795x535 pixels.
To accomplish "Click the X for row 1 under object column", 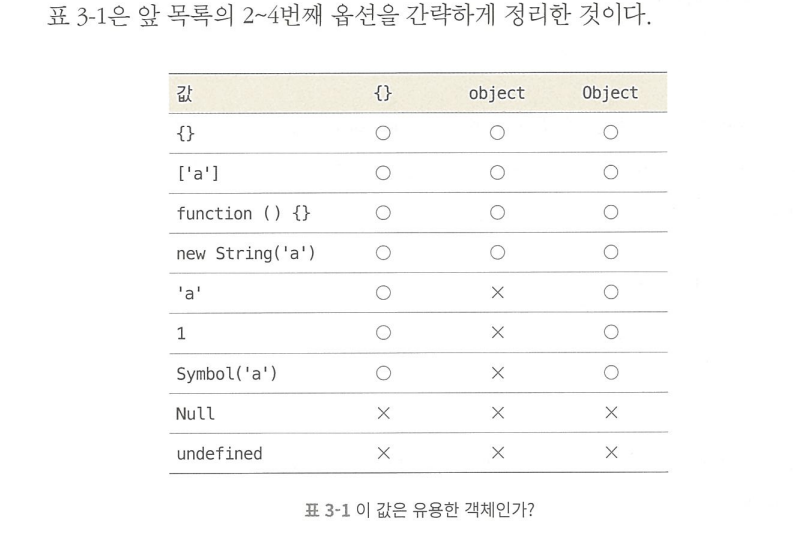I will click(x=497, y=333).
